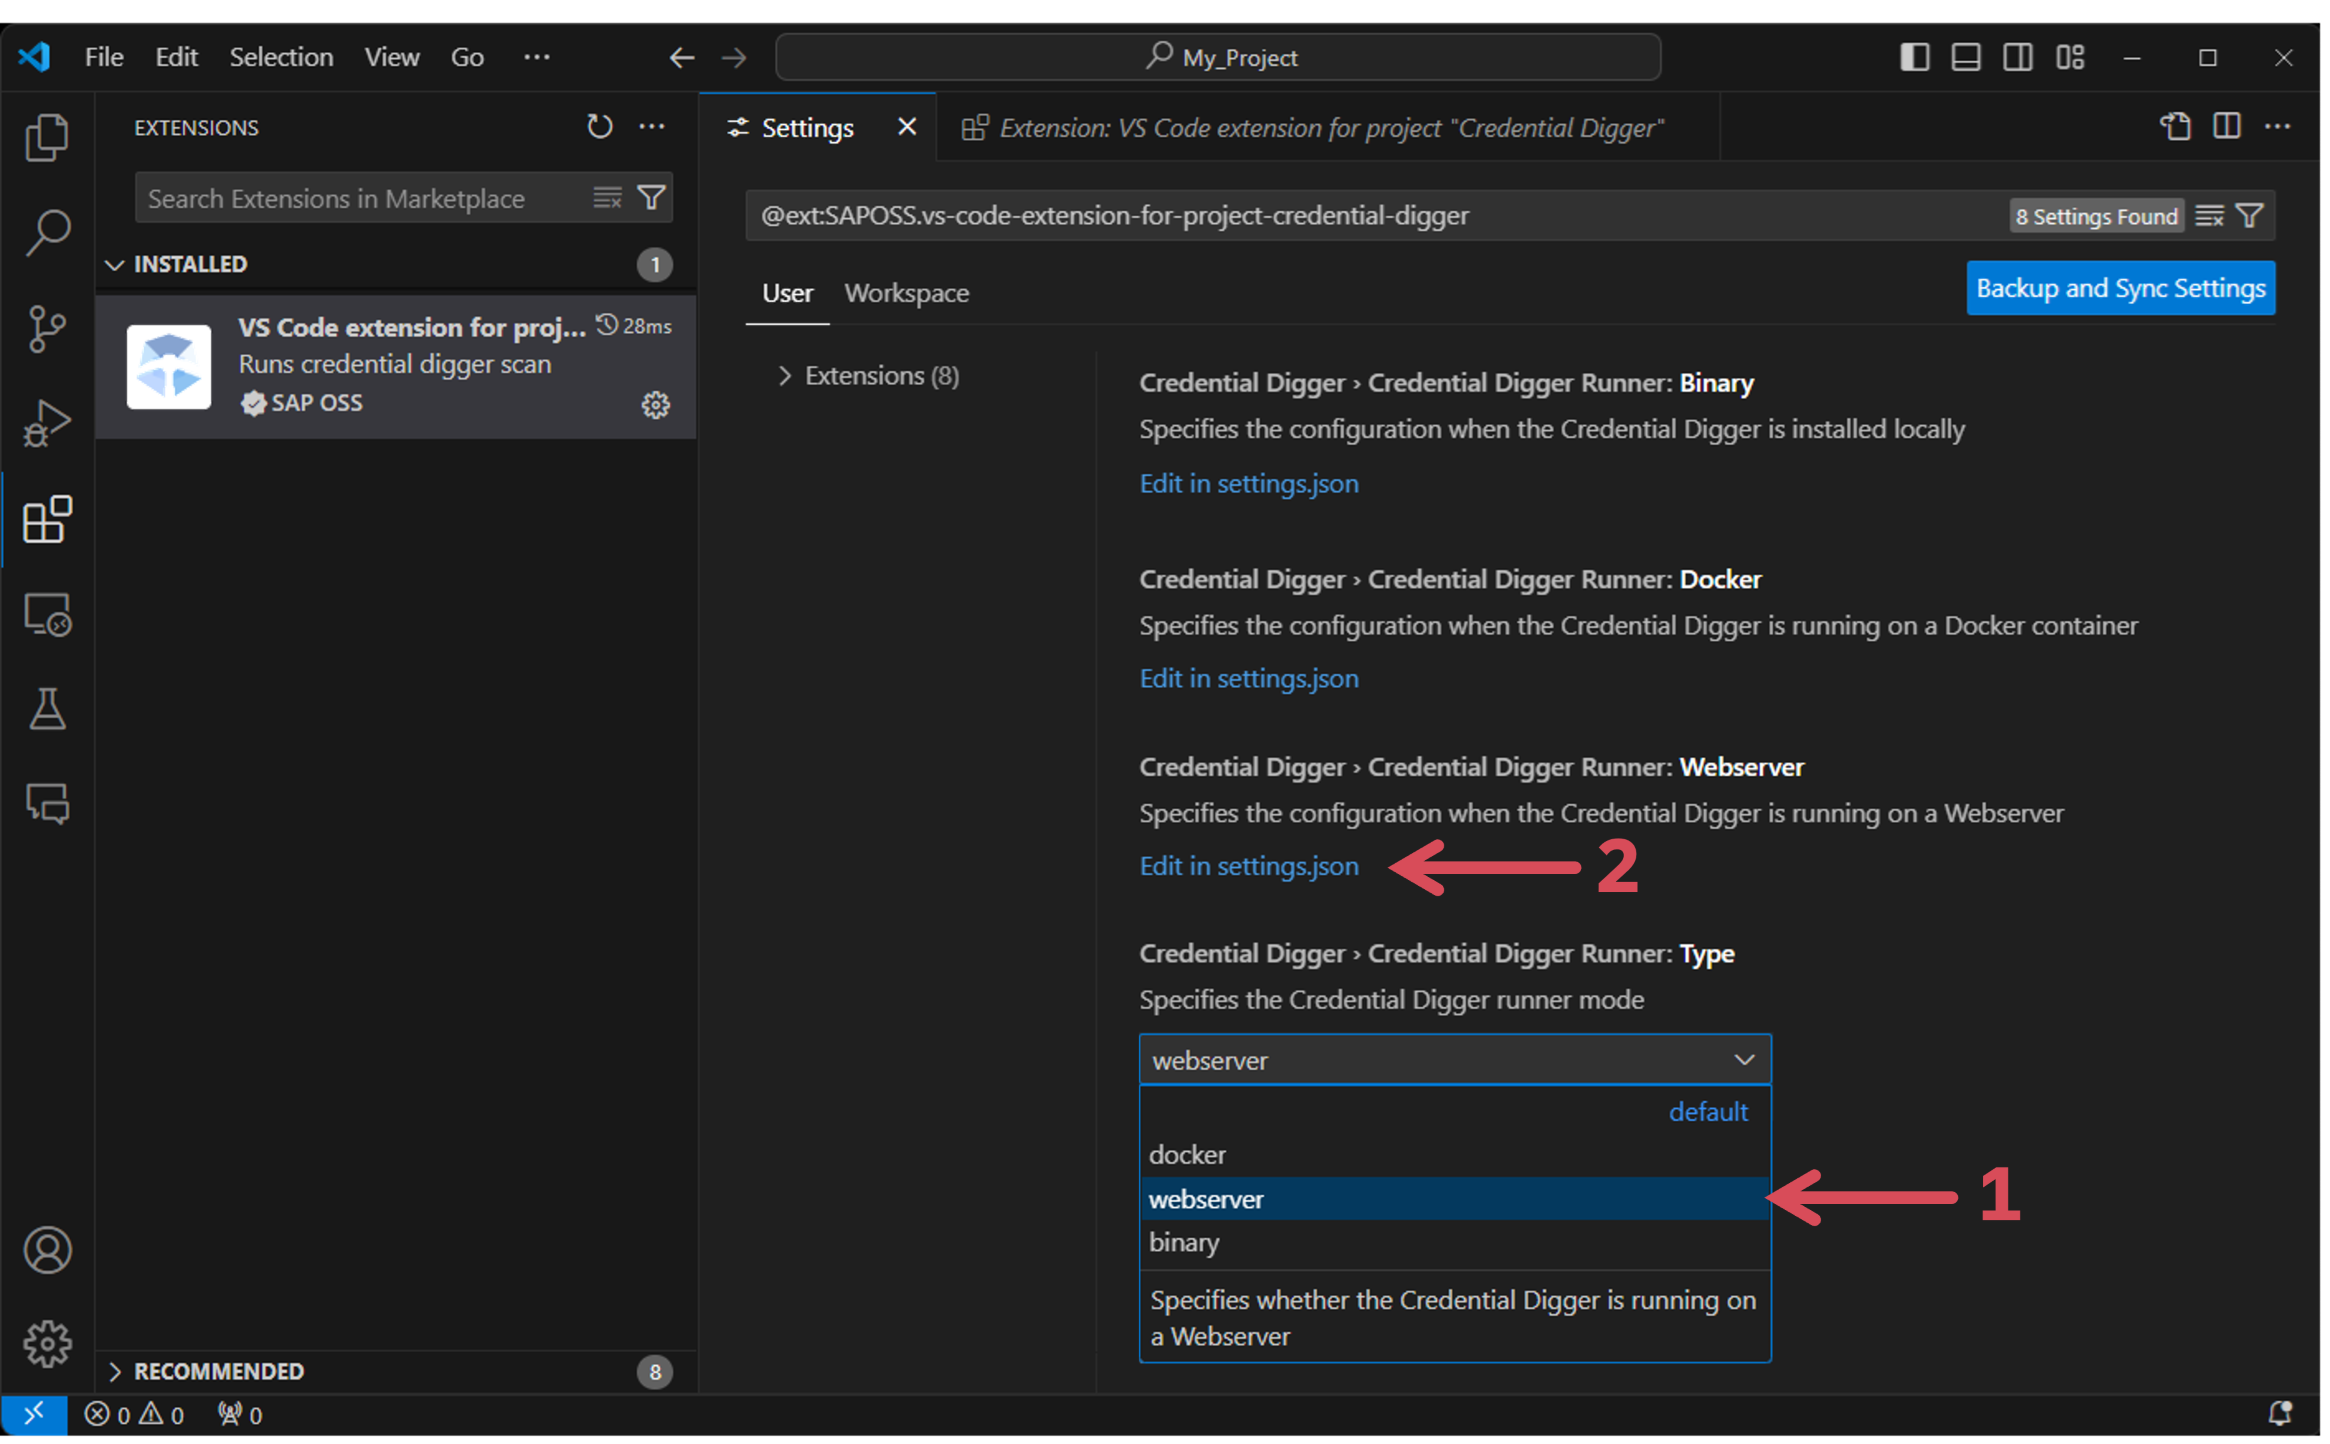The height and width of the screenshot is (1444, 2330).
Task: Select the Credential Digger extension entry
Action: click(396, 365)
